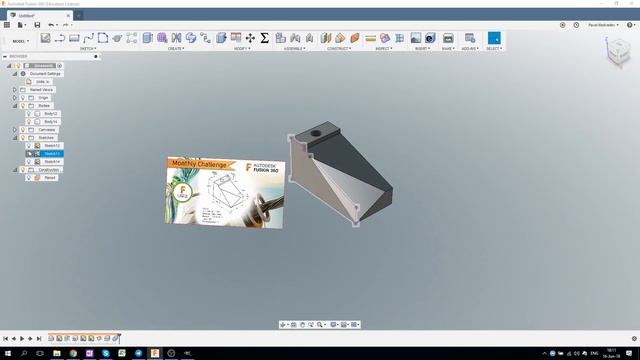640x360 pixels.
Task: Toggle visibility bulb of Bodies folder
Action: click(x=23, y=106)
